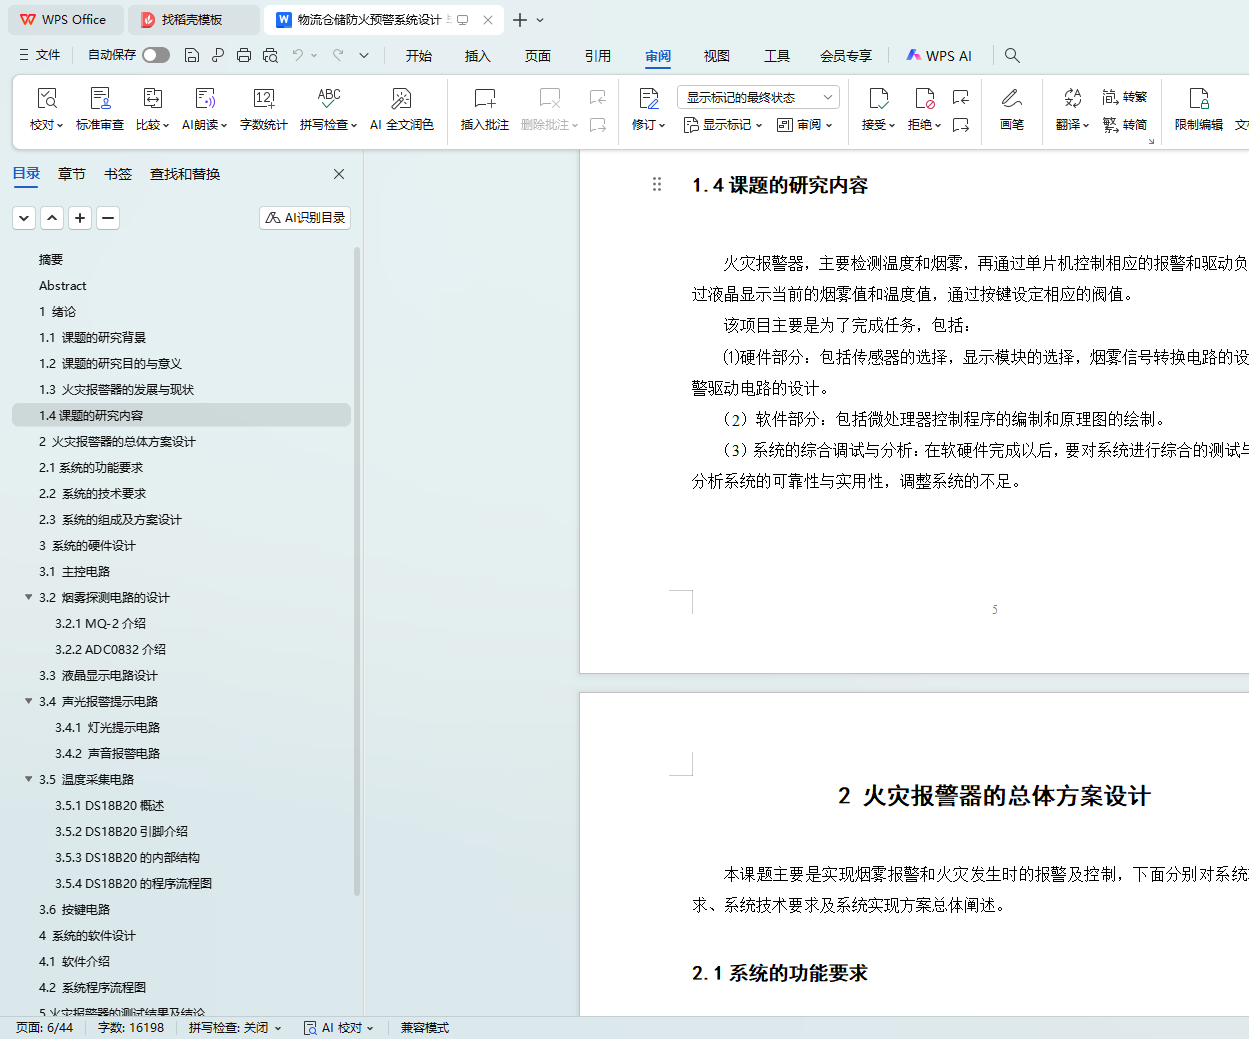Viewport: 1249px width, 1039px height.
Task: Click the AI识别目录 button
Action: click(x=305, y=217)
